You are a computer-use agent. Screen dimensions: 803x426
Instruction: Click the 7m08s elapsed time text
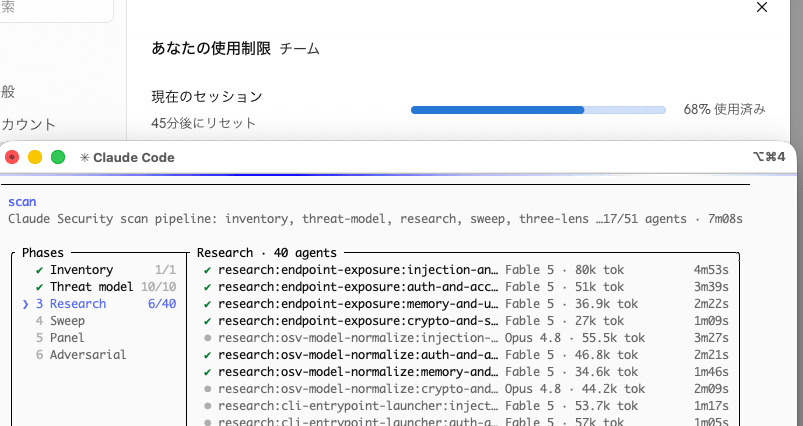[x=725, y=219]
